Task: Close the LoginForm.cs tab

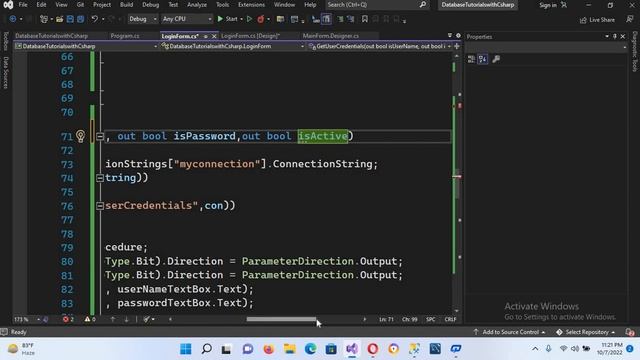Action: (x=214, y=36)
